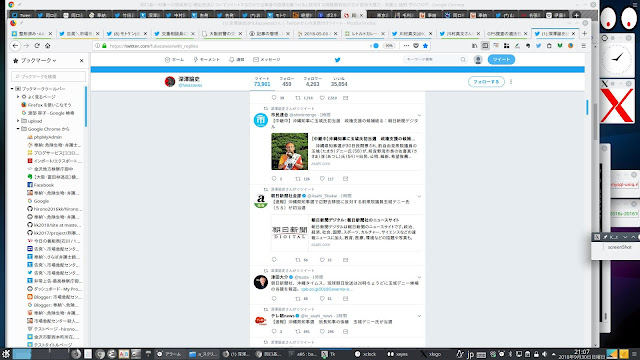Click volume speaker icon in system tray
The image size is (640, 360).
(544, 354)
